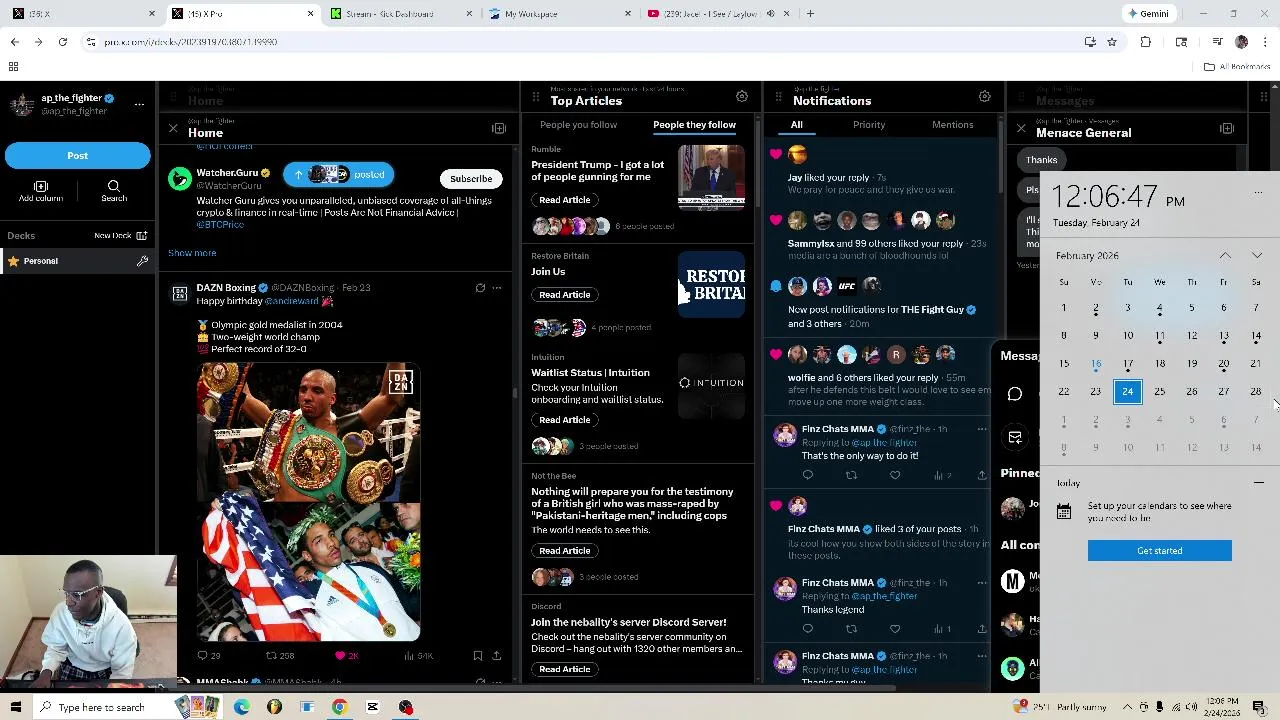Select February 16 in the calendar

tap(1096, 364)
